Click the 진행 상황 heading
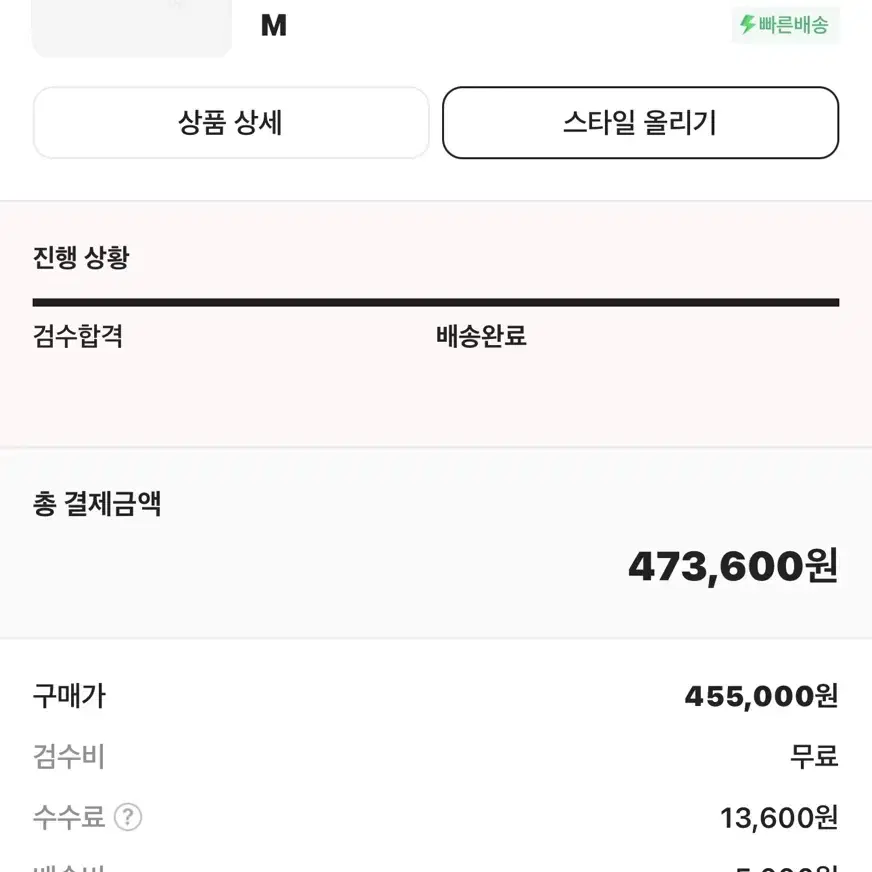Screen dimensions: 872x872 point(81,257)
